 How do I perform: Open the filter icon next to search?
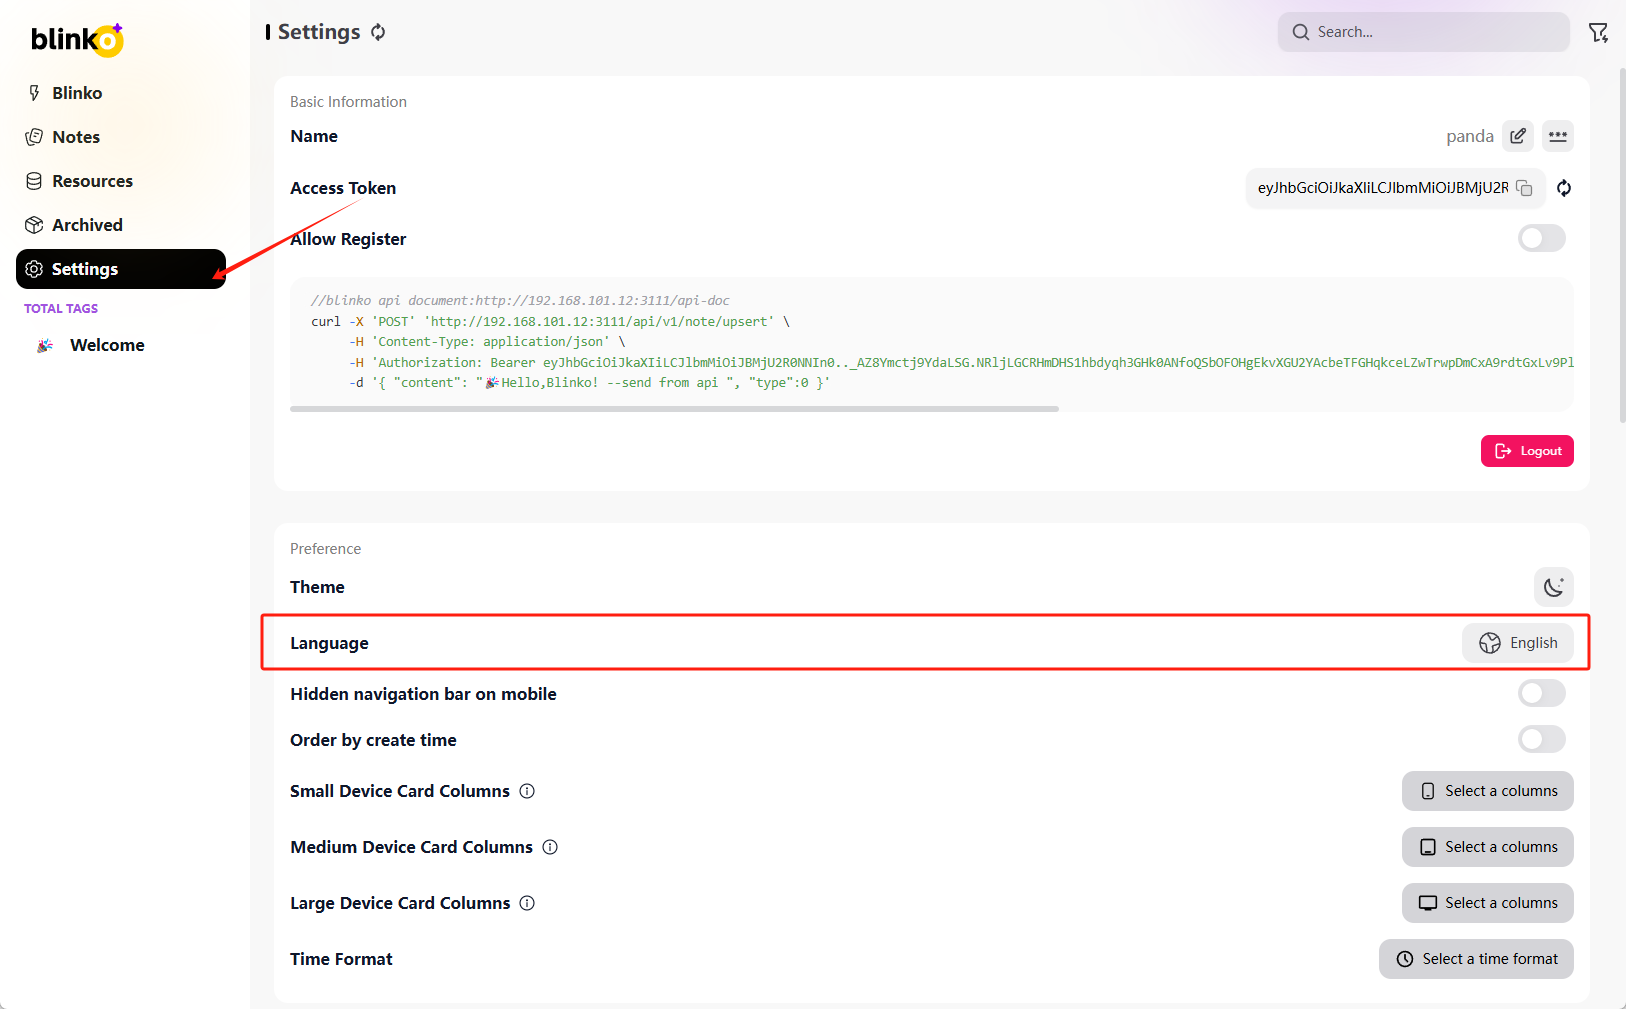click(x=1598, y=32)
